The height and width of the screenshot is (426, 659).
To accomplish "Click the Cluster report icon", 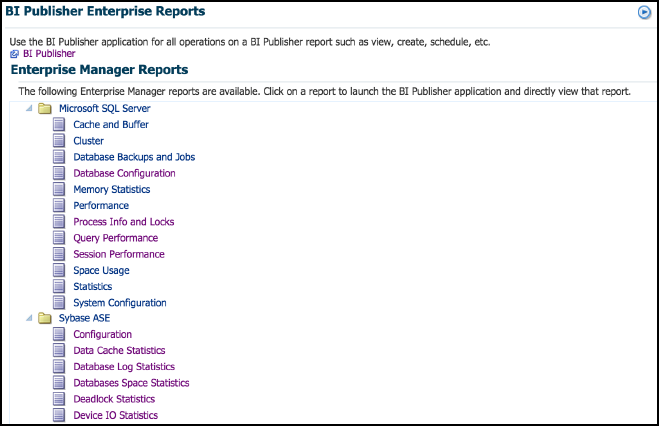I will 59,141.
